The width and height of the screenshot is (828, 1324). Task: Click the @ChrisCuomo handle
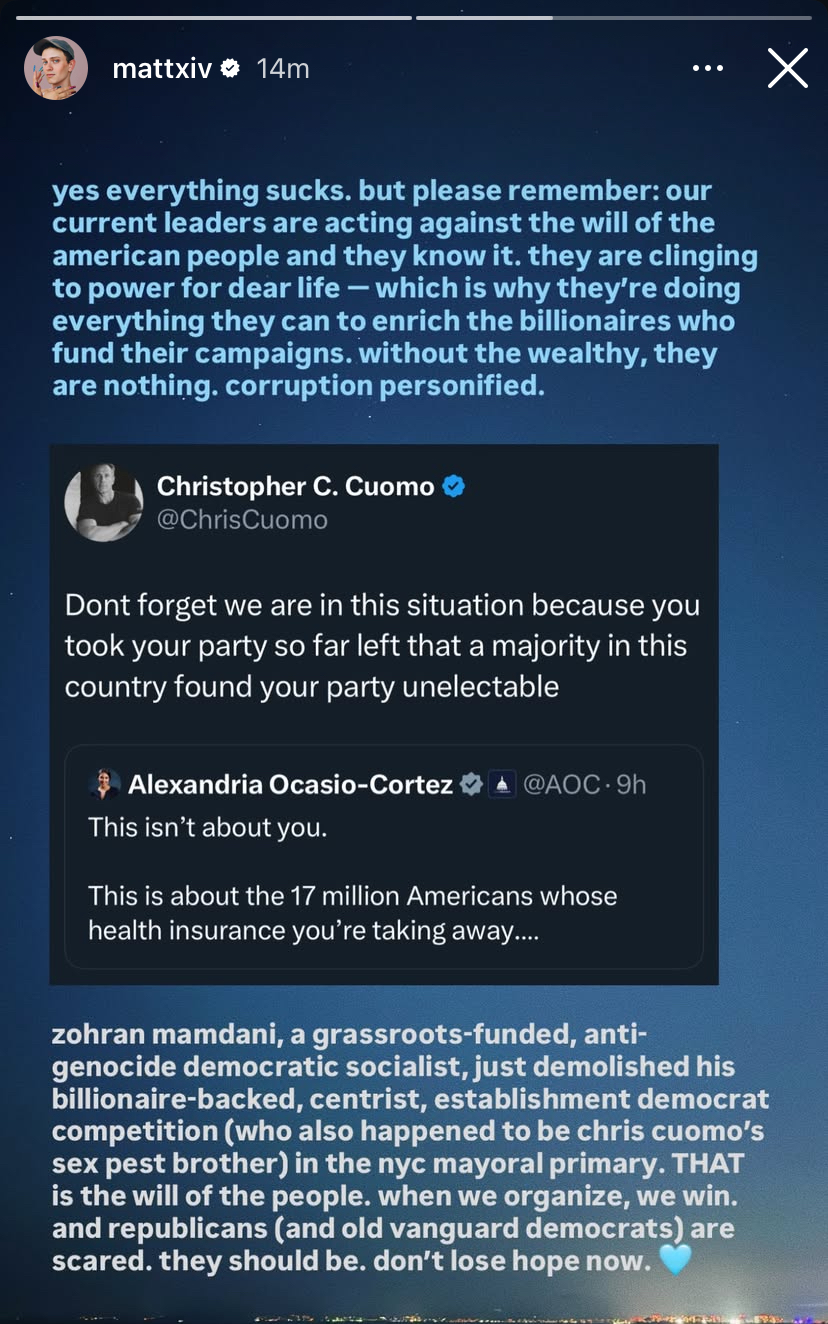point(242,521)
